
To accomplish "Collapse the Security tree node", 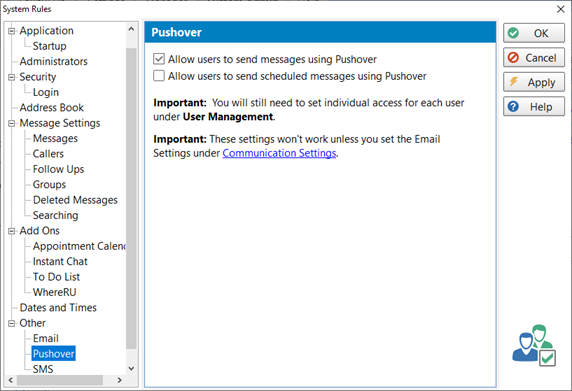I will (12, 77).
